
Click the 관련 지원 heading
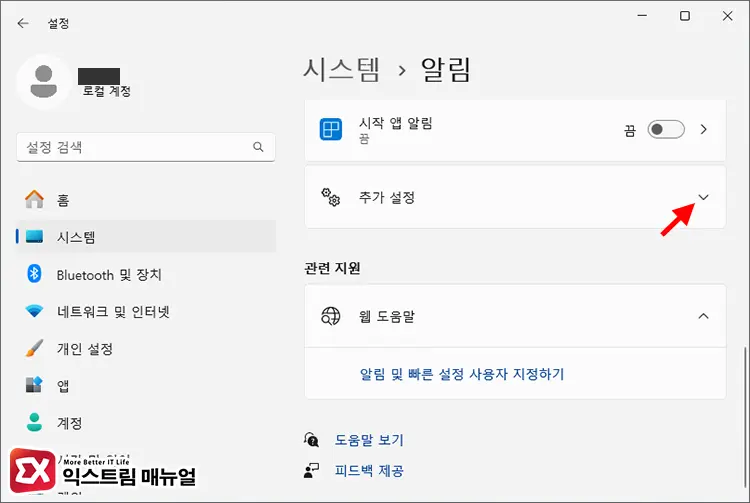pos(332,268)
